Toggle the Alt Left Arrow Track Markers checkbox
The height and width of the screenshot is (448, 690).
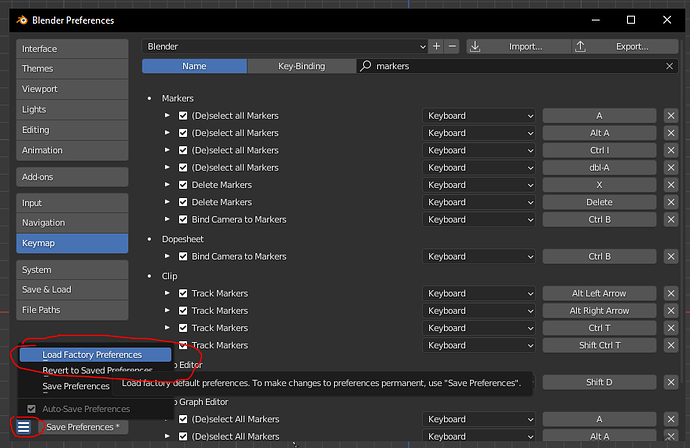pos(183,294)
